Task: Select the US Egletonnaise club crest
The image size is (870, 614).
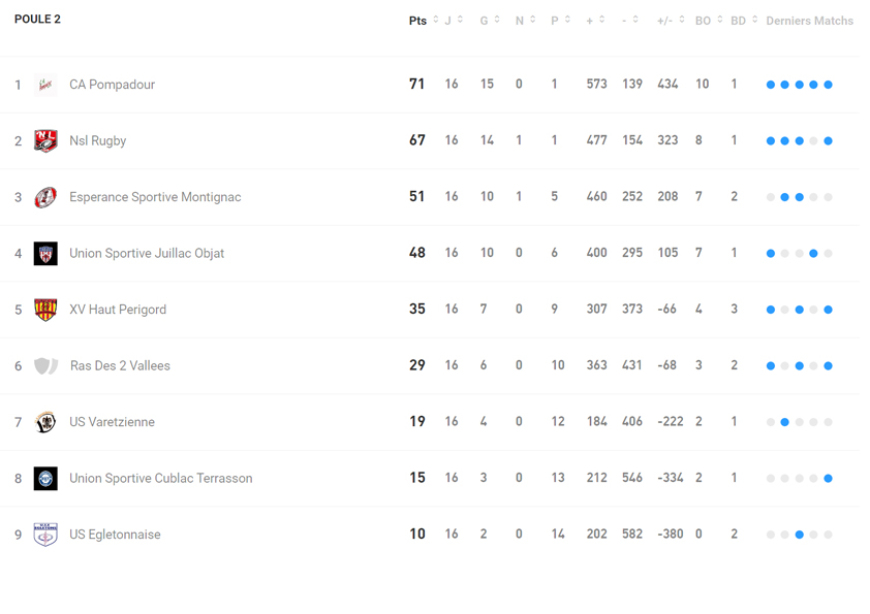Action: [45, 534]
